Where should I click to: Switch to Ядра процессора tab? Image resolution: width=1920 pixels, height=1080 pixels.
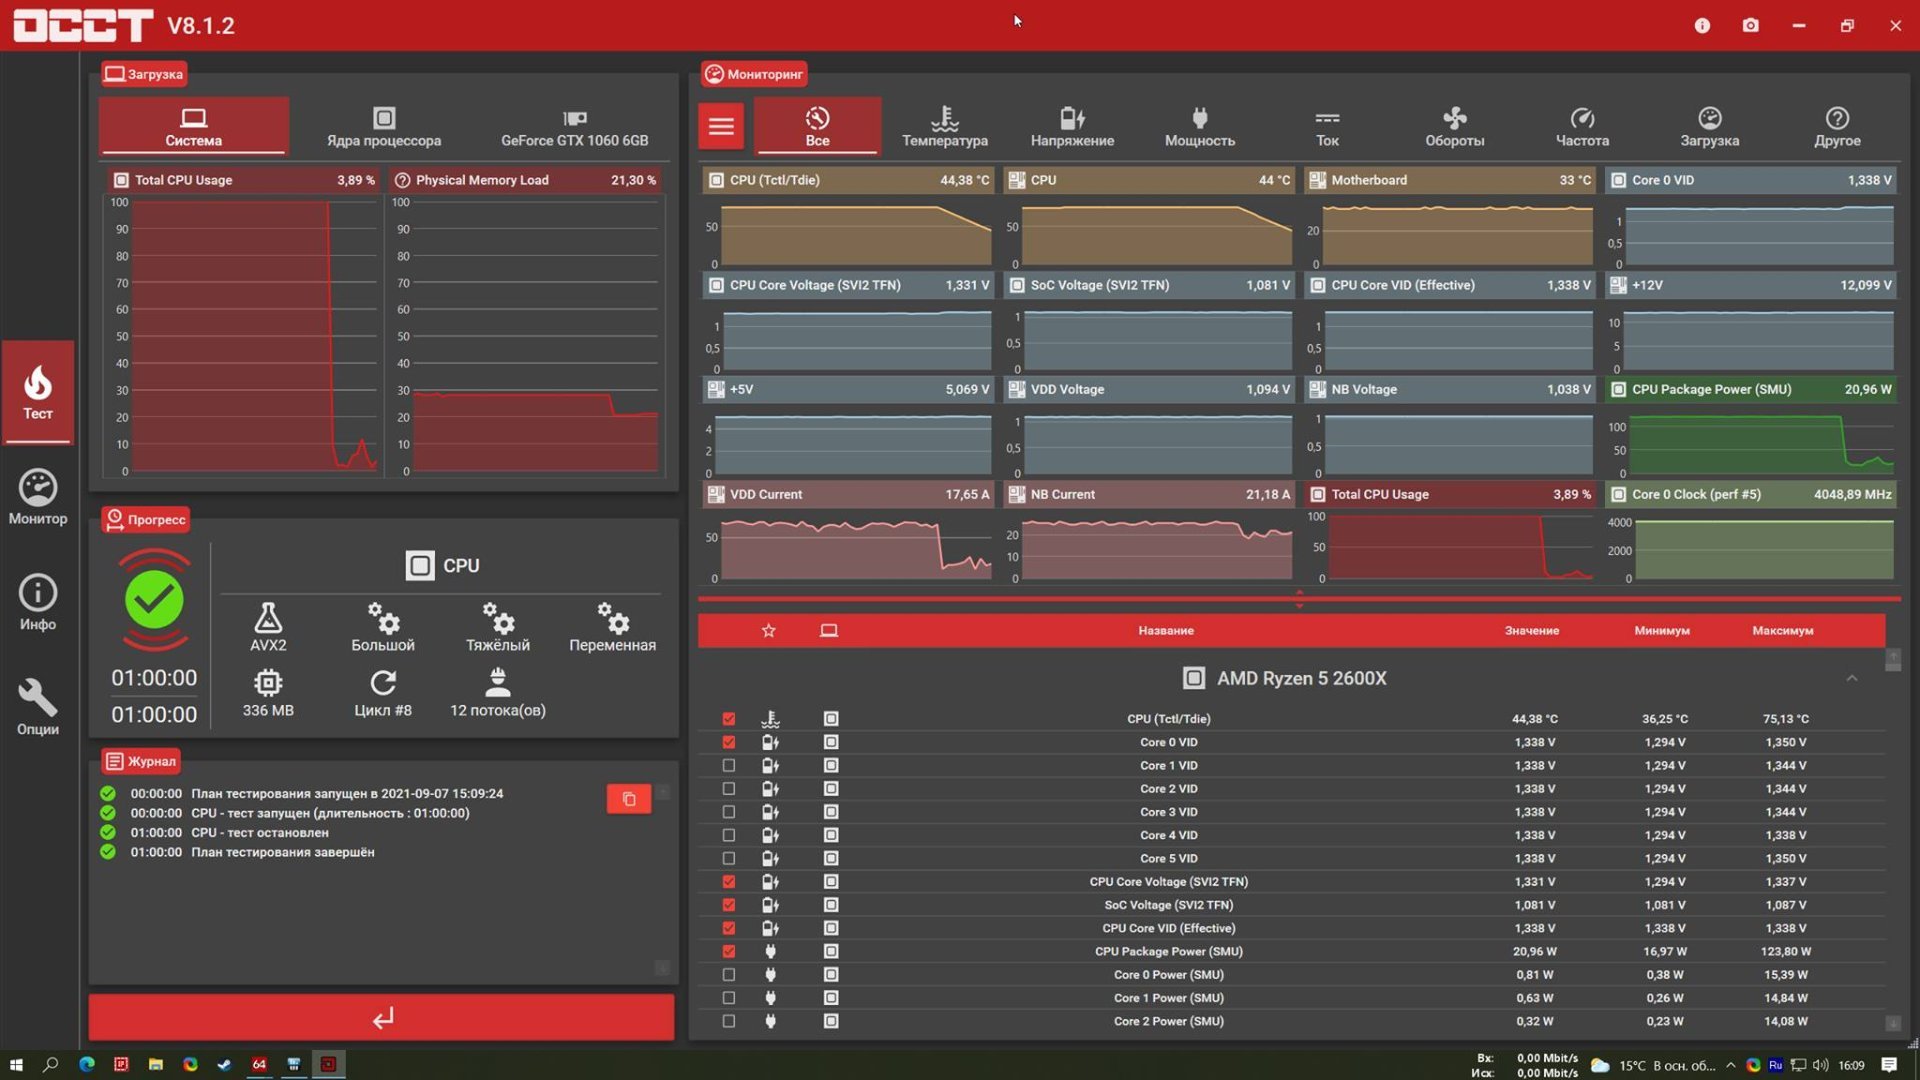[x=384, y=126]
